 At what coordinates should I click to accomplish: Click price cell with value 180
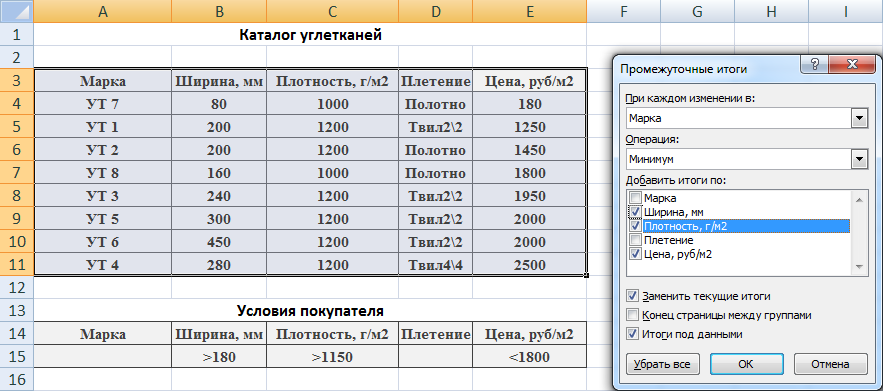[529, 104]
